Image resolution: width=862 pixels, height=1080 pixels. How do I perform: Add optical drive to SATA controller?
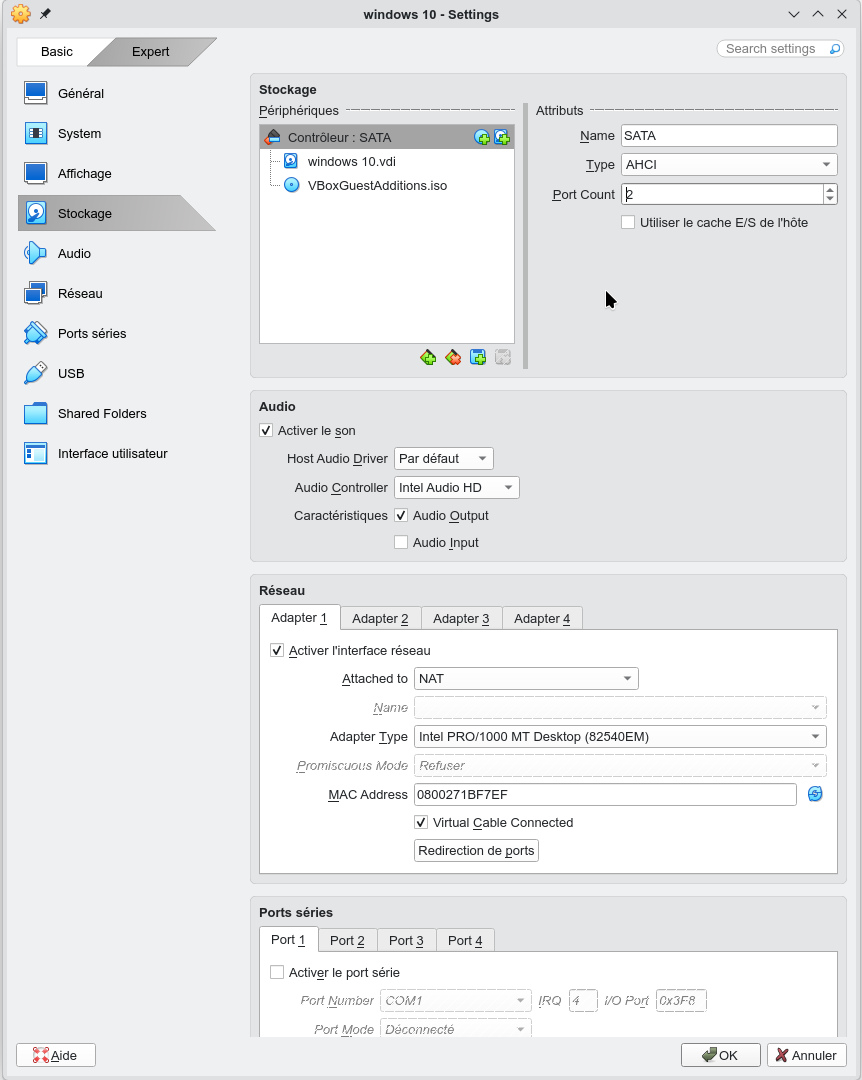point(482,138)
